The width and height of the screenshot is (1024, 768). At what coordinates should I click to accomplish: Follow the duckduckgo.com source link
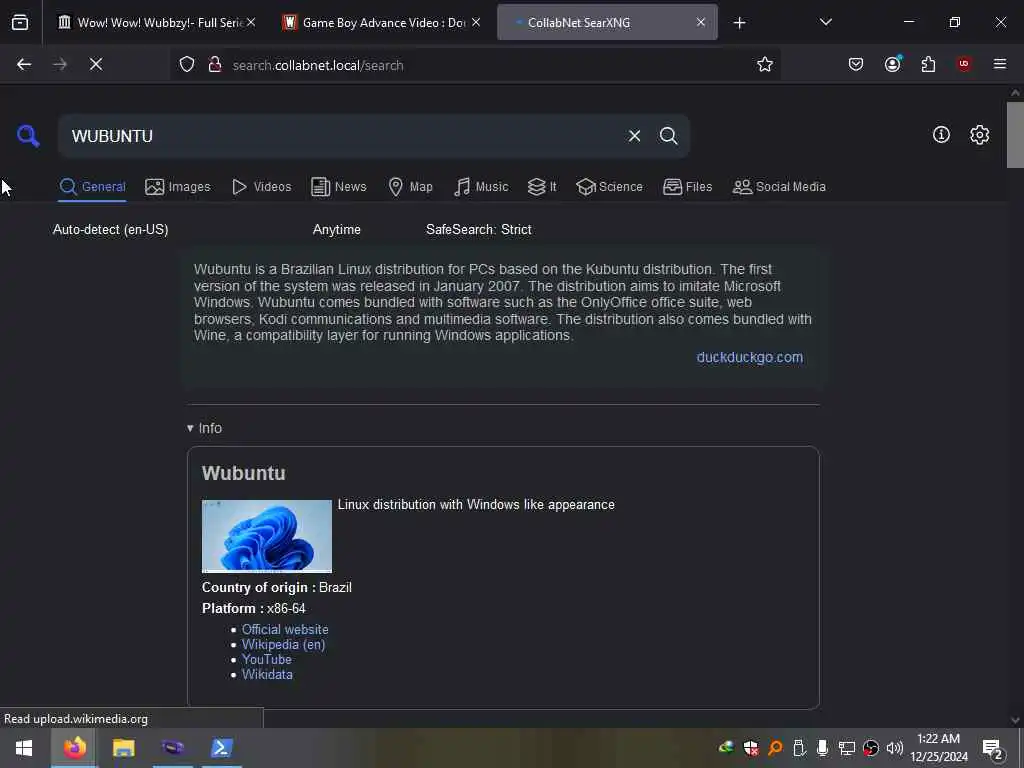(749, 357)
